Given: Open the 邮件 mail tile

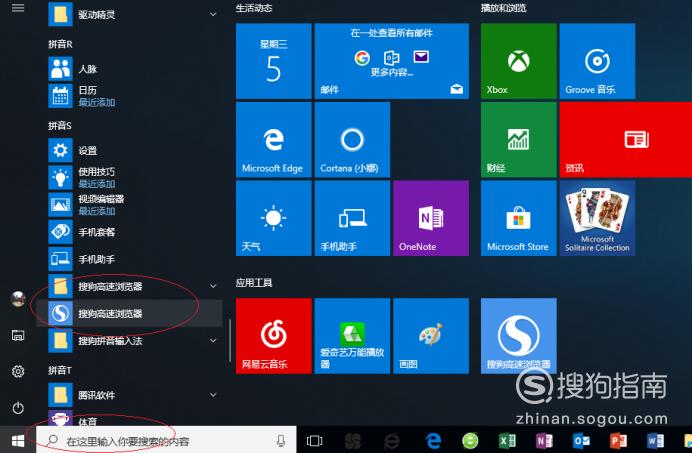Looking at the screenshot, I should click(391, 61).
